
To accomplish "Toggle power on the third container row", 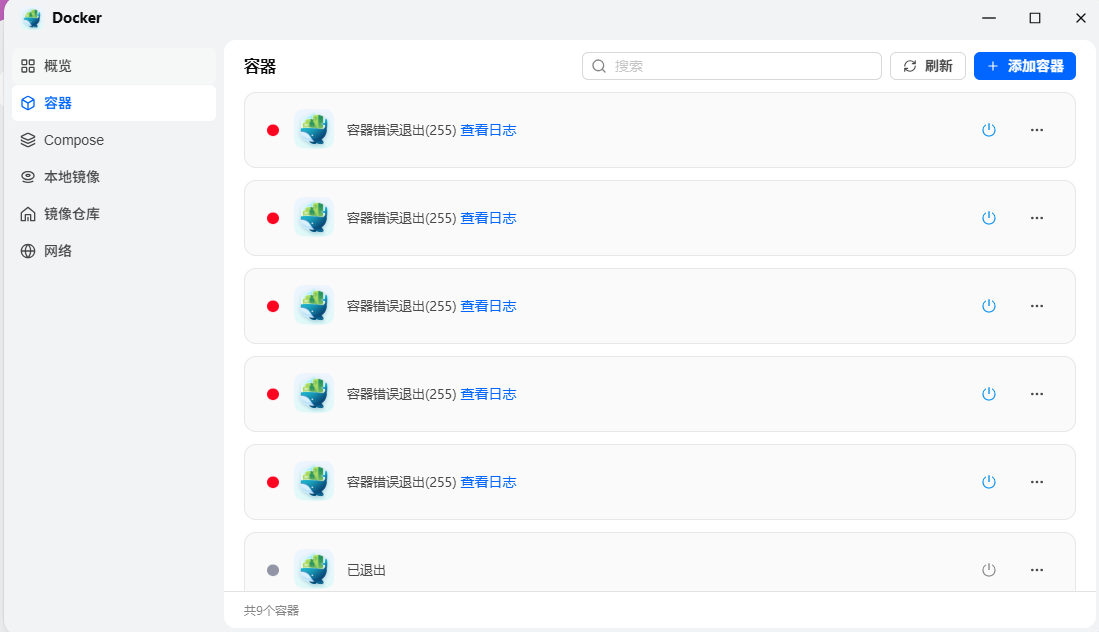I will (989, 306).
